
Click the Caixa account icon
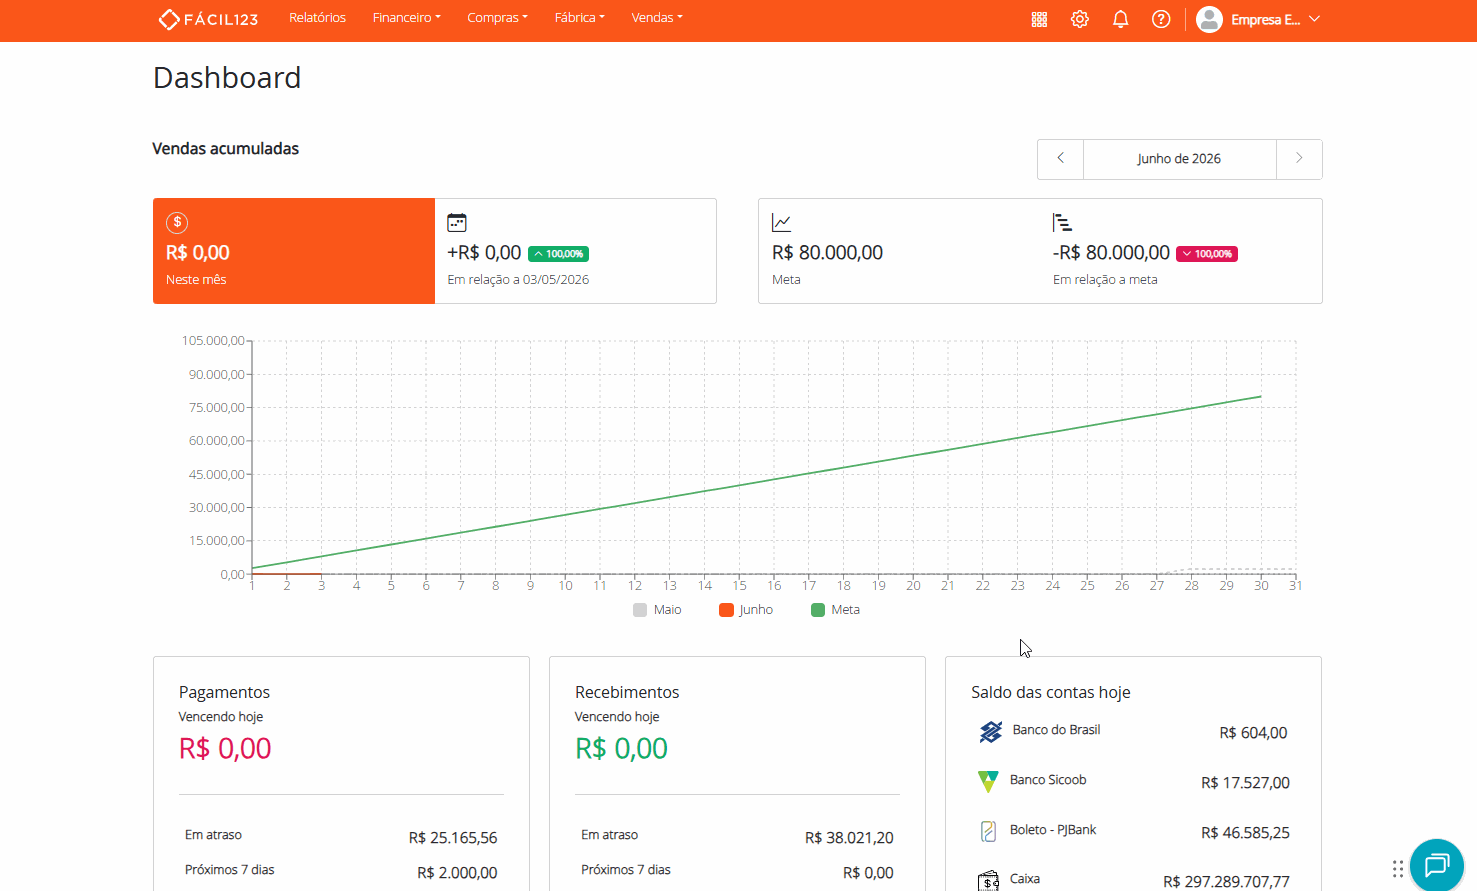(x=988, y=880)
